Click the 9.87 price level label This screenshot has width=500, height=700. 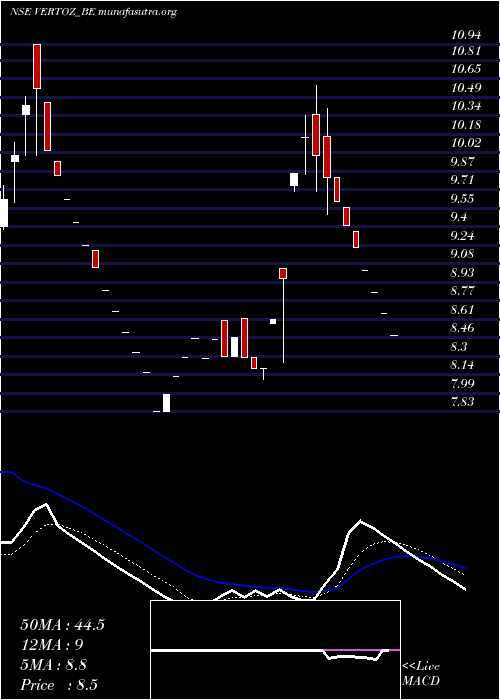tap(462, 162)
